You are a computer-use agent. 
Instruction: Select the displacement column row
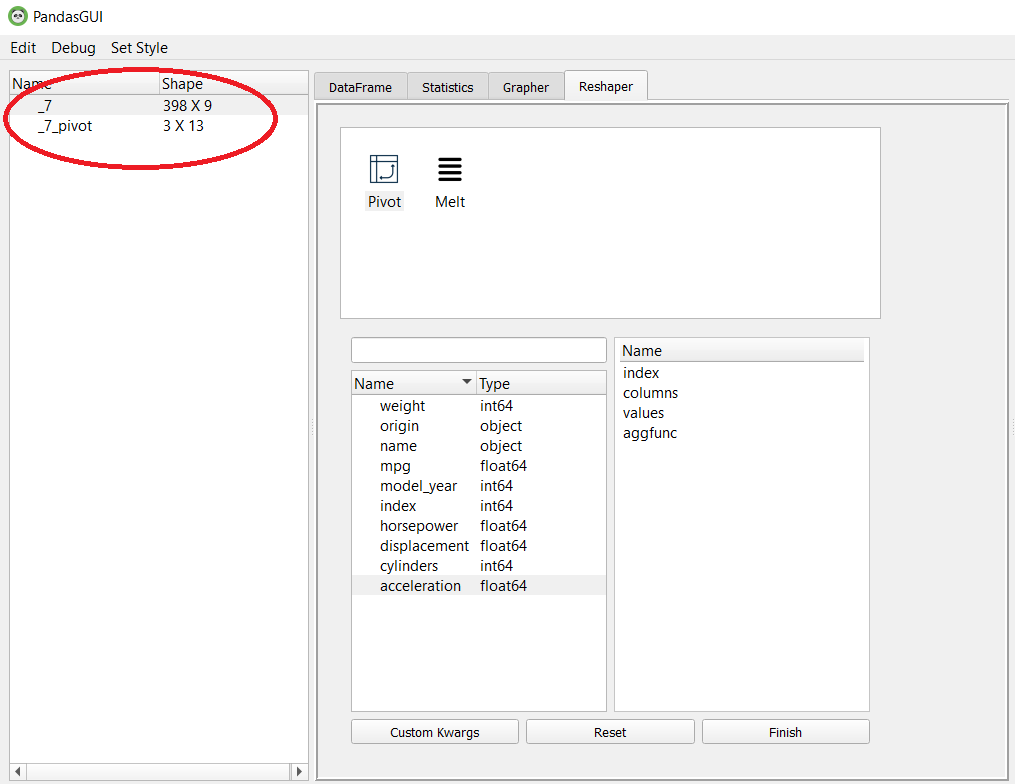(x=478, y=546)
